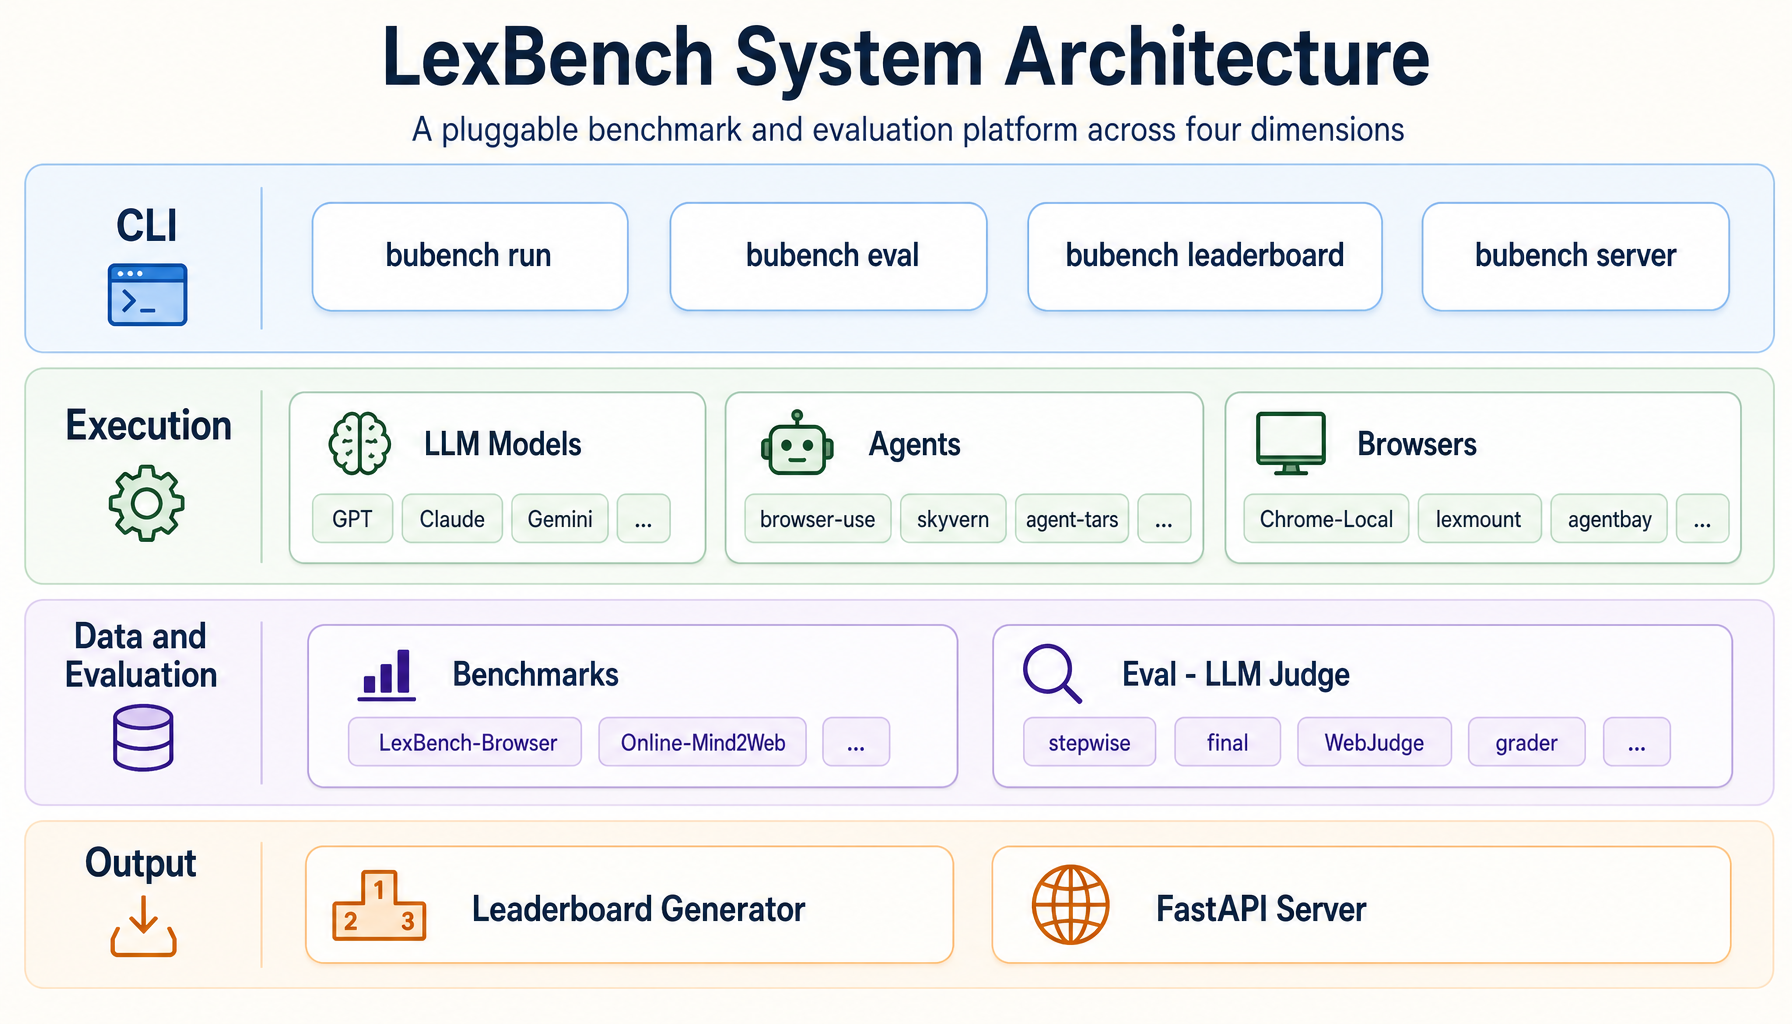Click the Output download tray icon

(143, 926)
